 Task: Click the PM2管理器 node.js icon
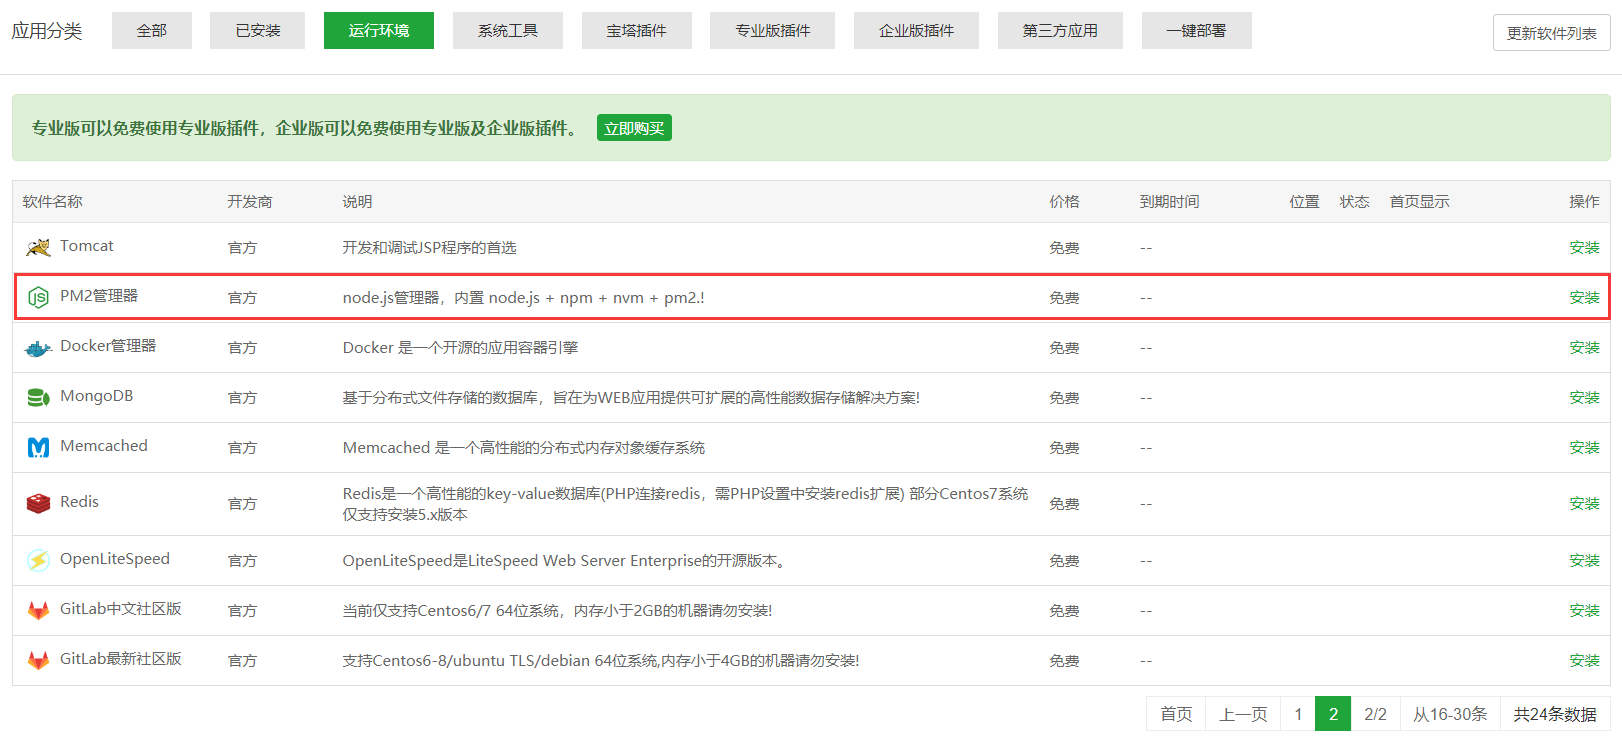[x=38, y=297]
